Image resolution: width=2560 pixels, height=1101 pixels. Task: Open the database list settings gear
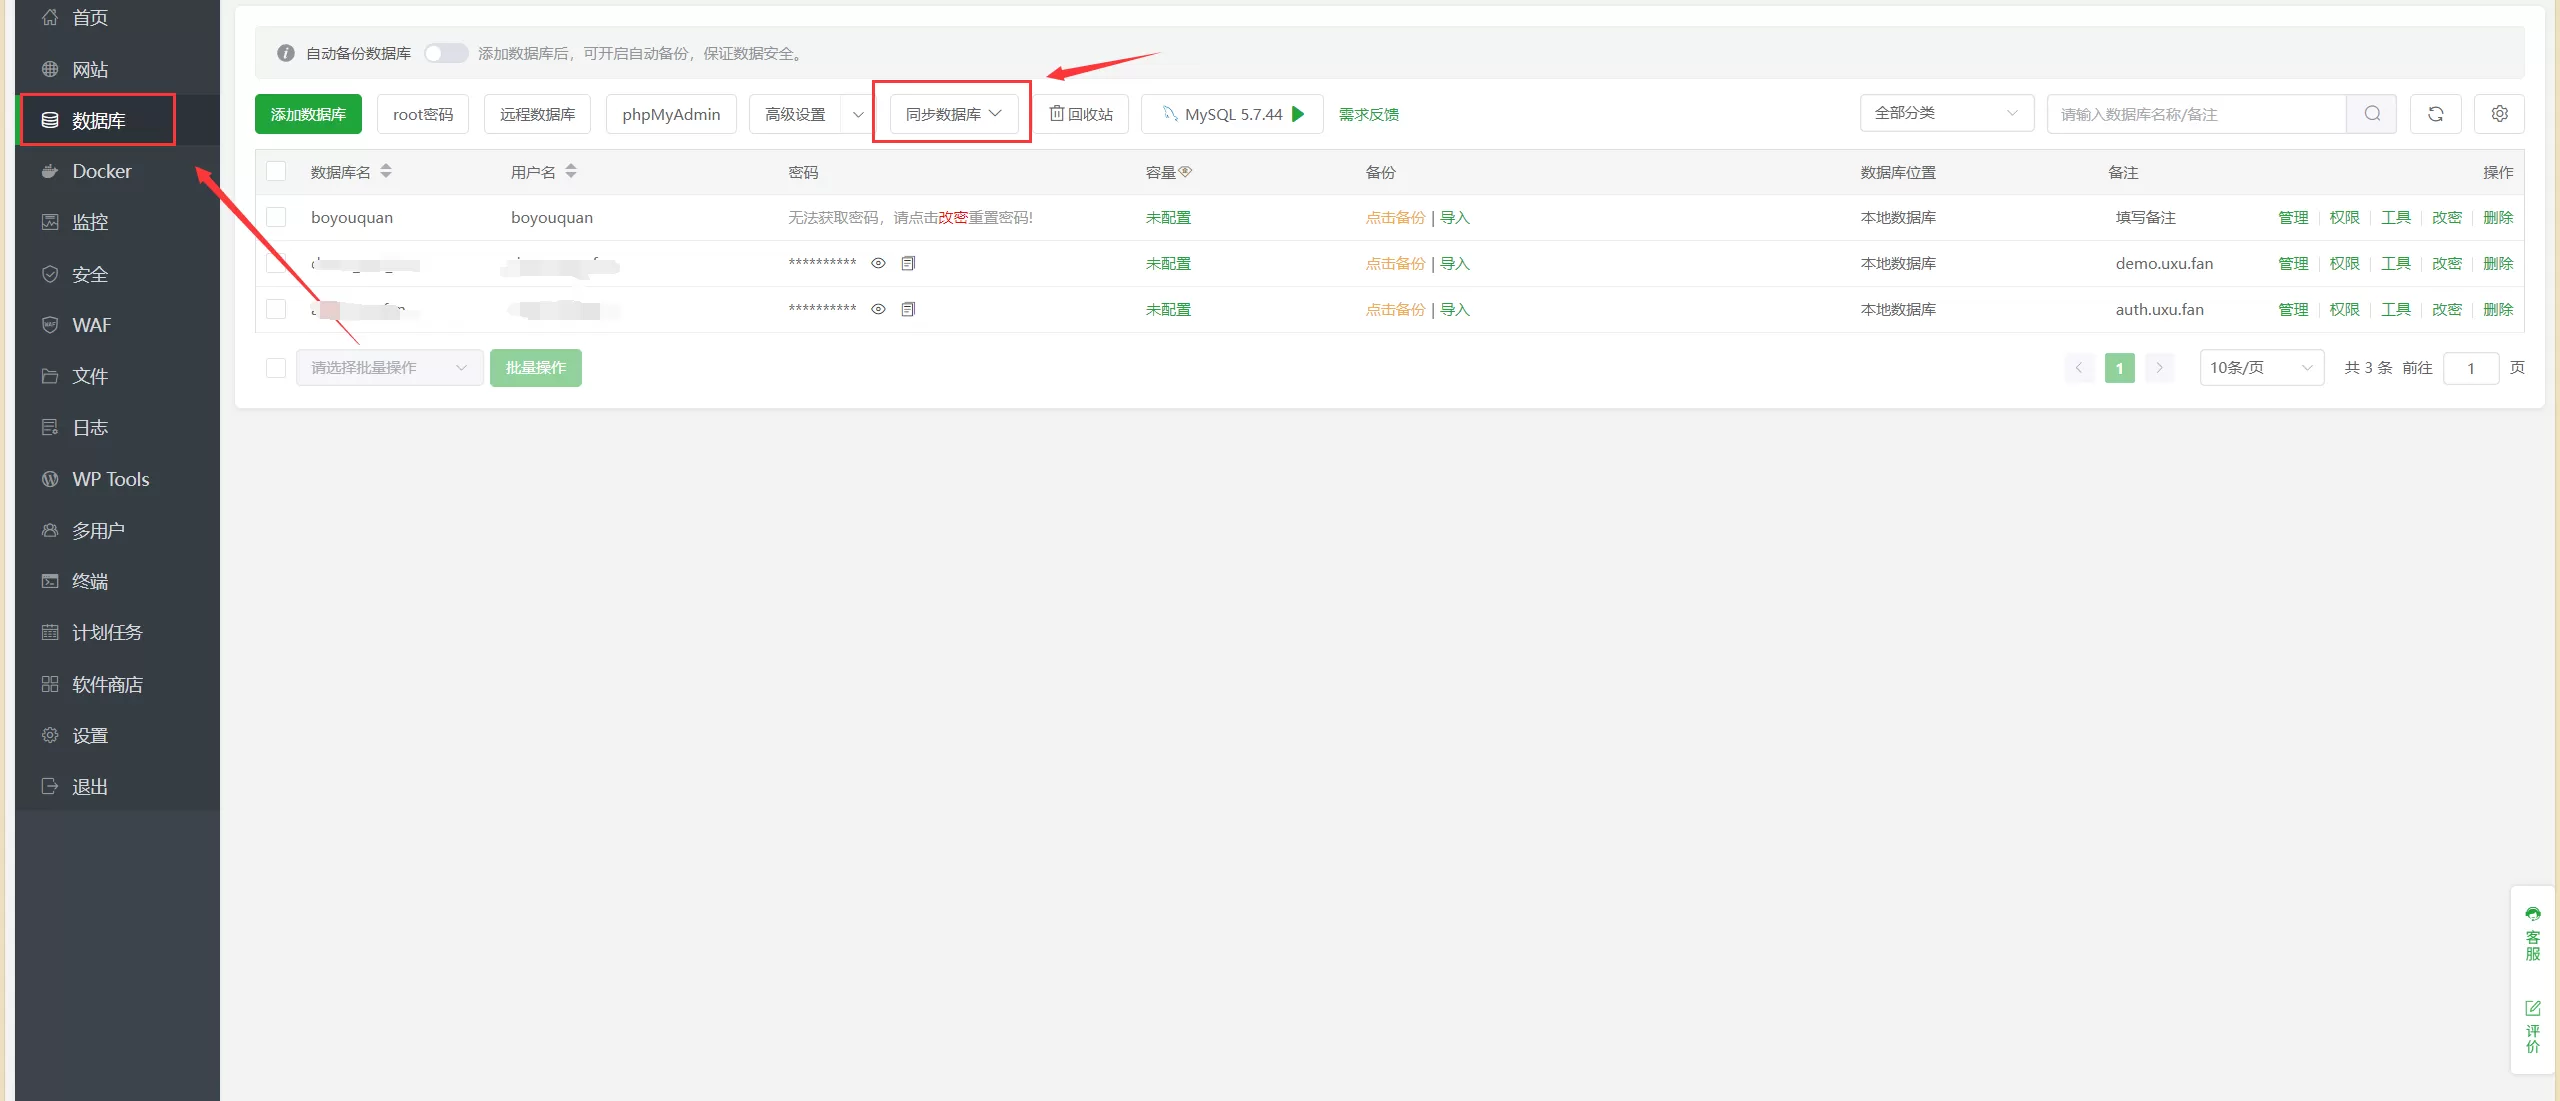(2498, 113)
